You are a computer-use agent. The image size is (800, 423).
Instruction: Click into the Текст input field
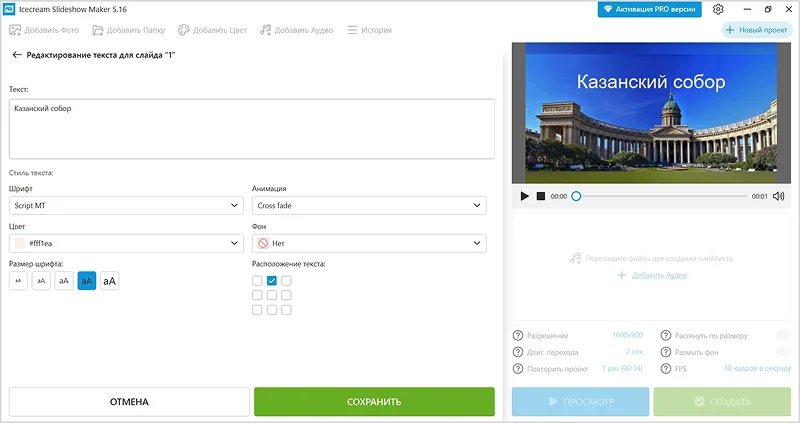tap(252, 128)
